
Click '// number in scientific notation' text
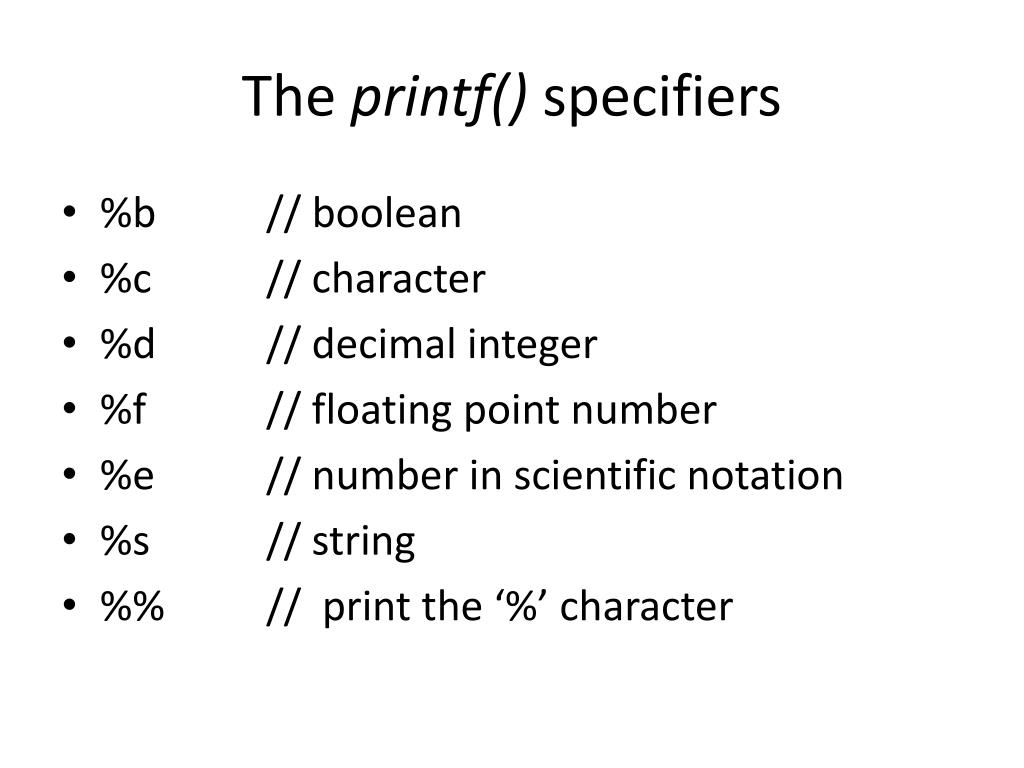(555, 475)
